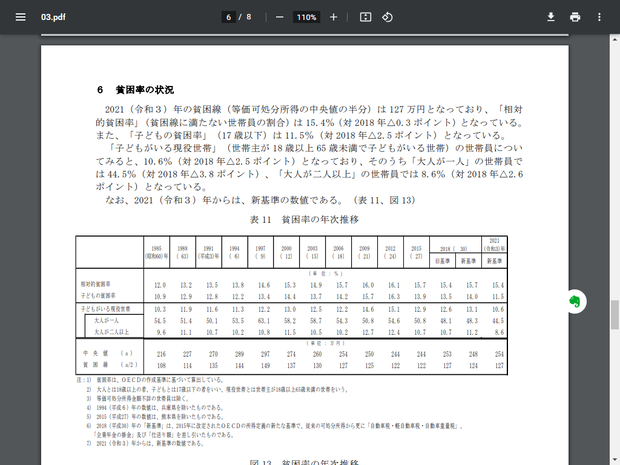
Task: Click the 中央値 (a) row label
Action: (108, 353)
